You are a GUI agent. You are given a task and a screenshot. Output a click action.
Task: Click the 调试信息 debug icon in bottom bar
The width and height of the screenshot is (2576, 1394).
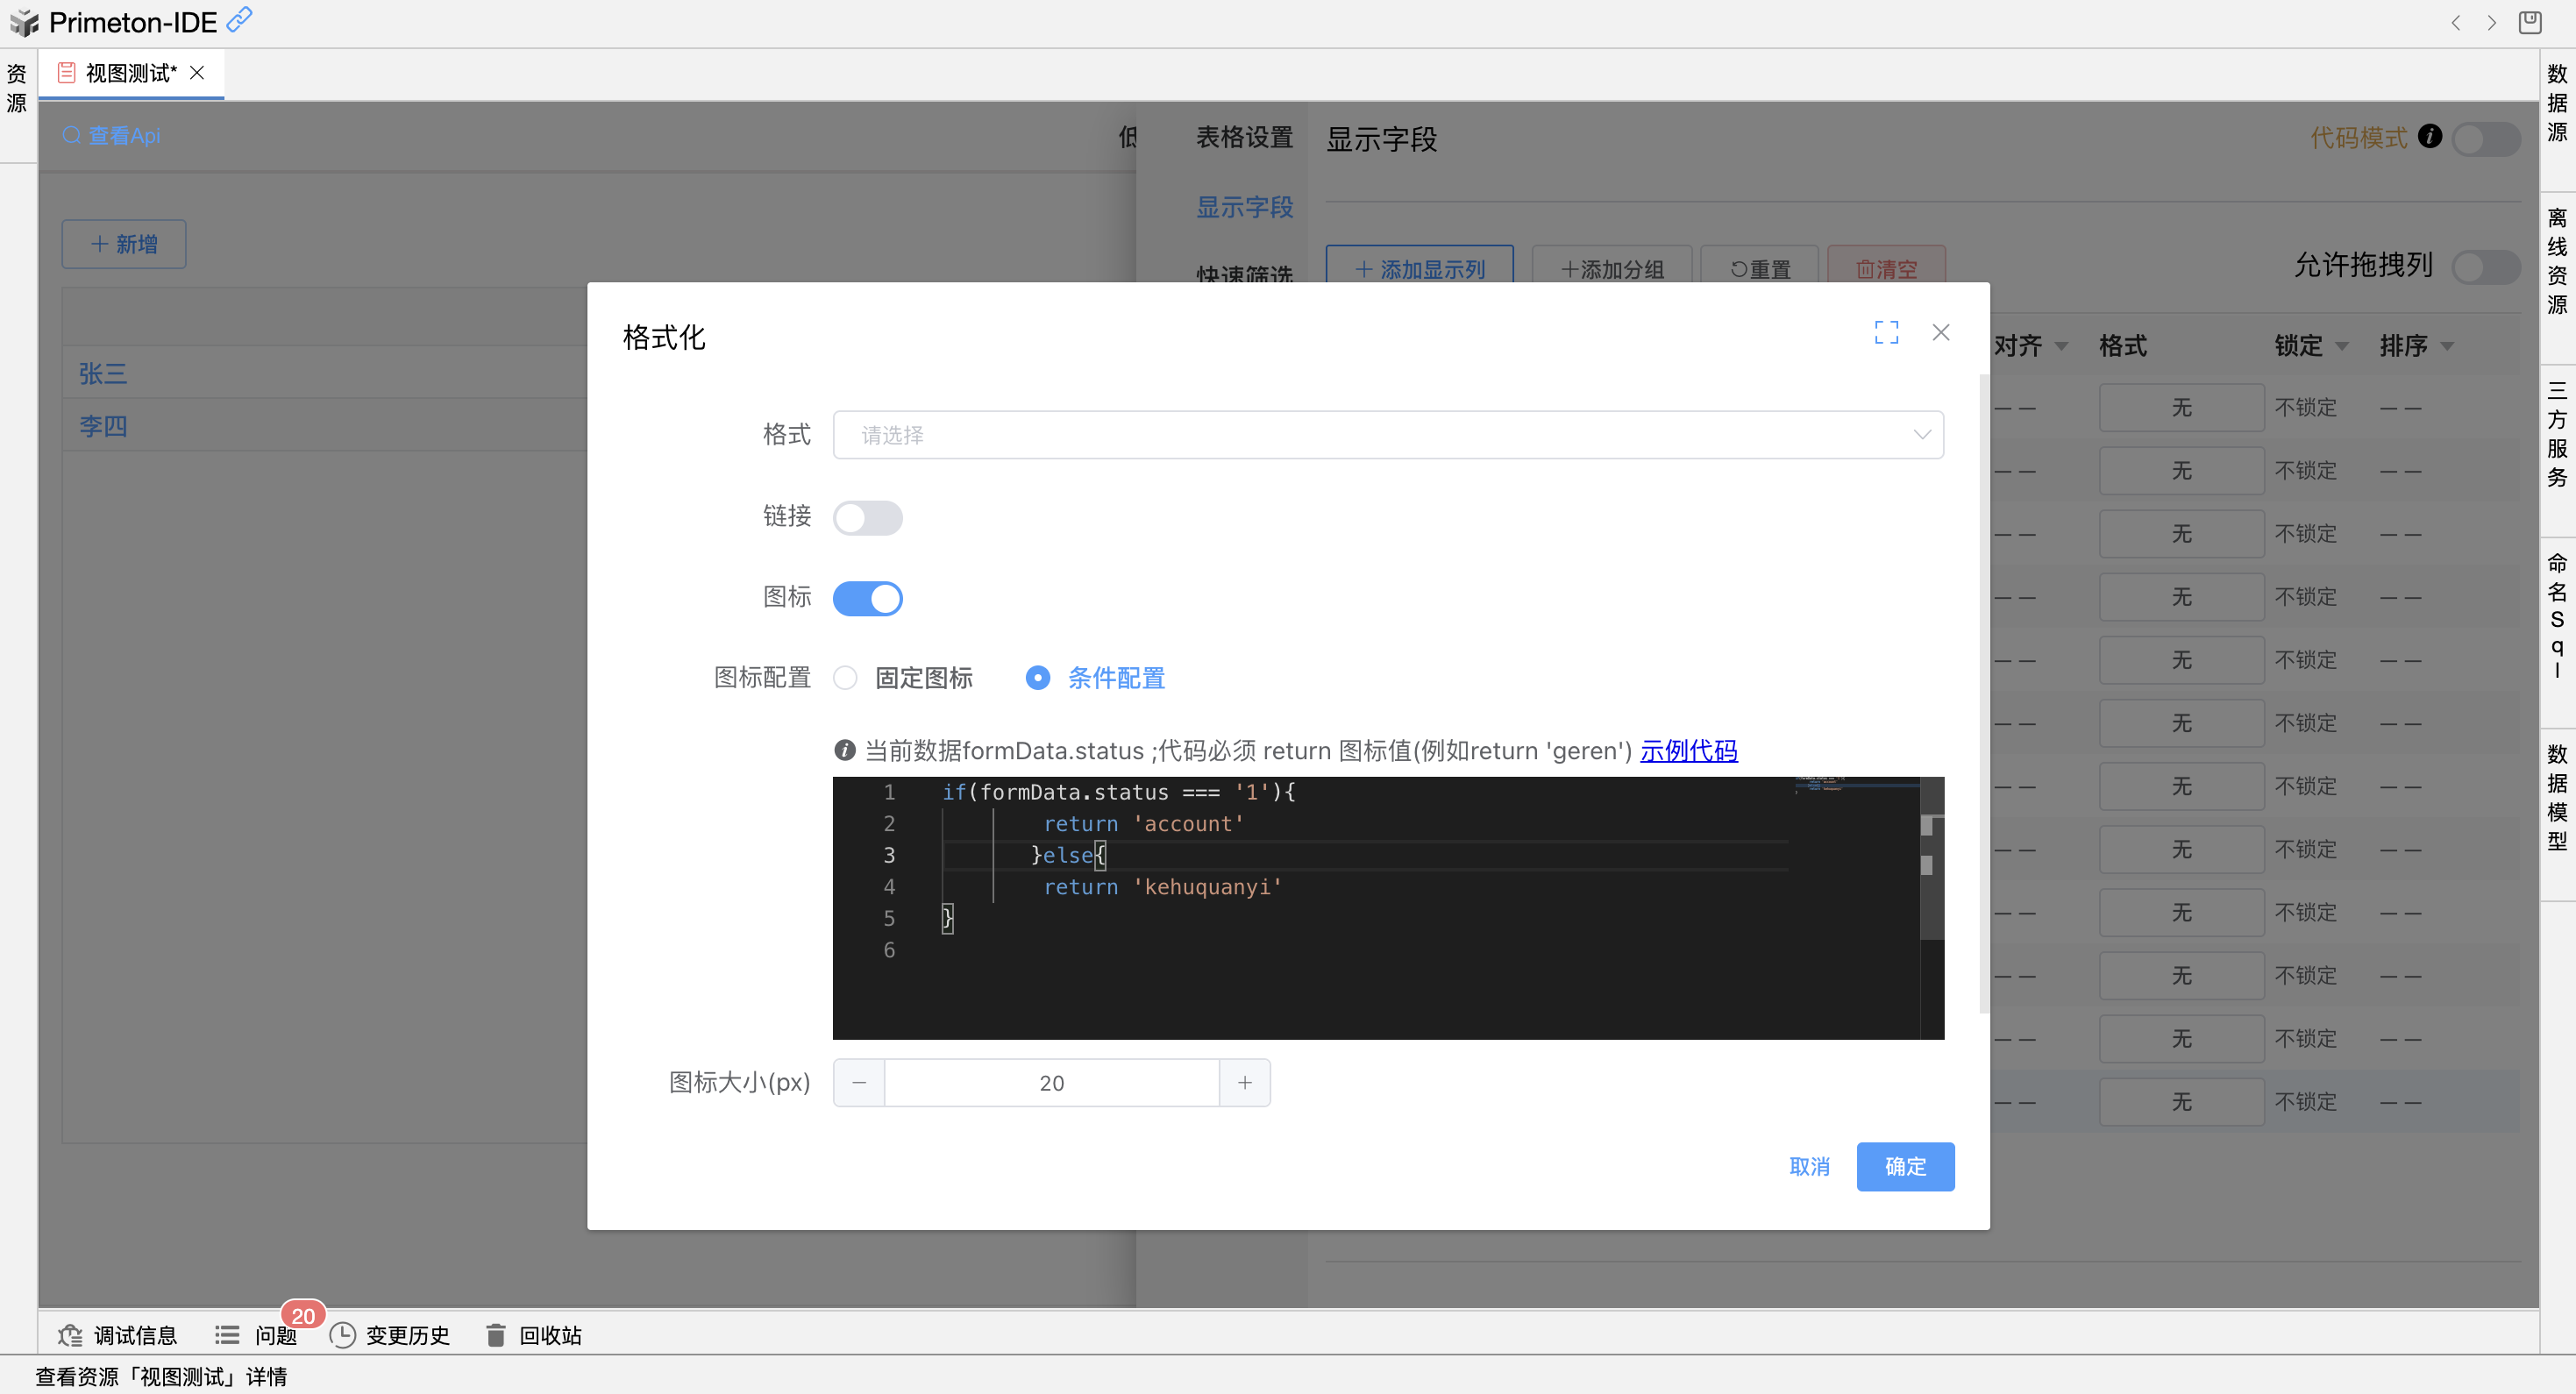[x=70, y=1335]
